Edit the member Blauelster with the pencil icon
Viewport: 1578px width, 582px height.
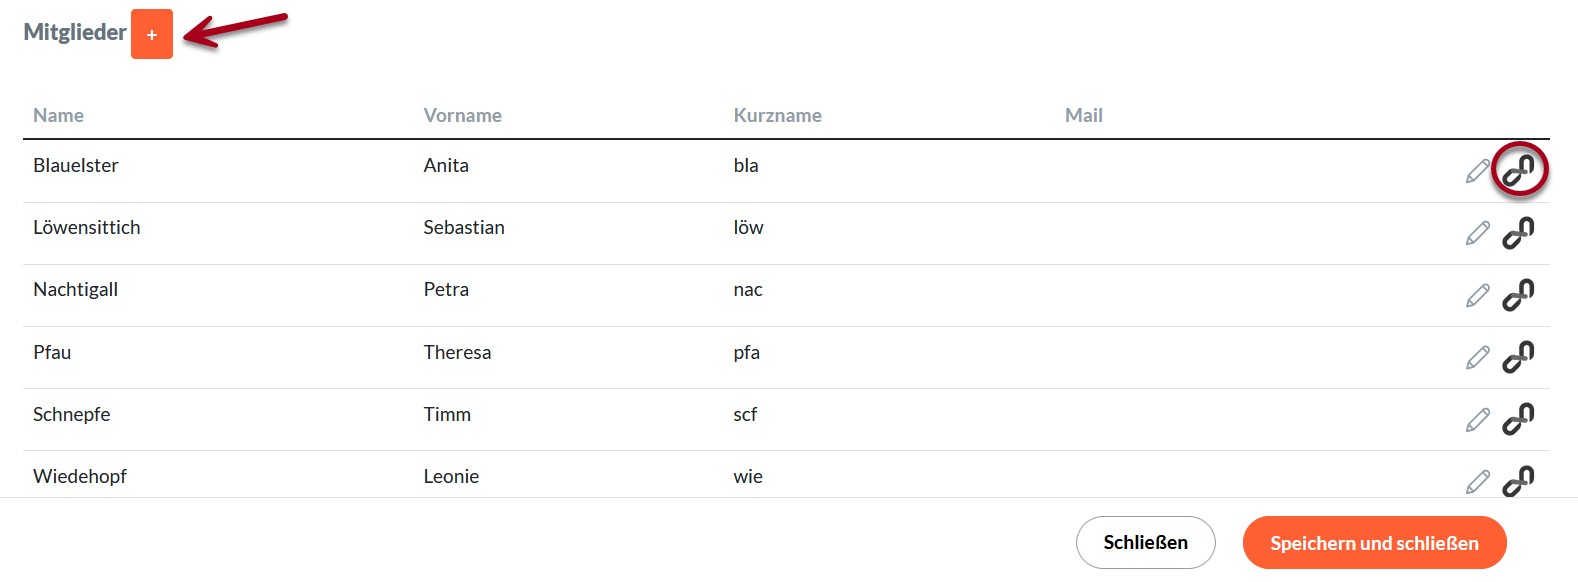click(1478, 170)
